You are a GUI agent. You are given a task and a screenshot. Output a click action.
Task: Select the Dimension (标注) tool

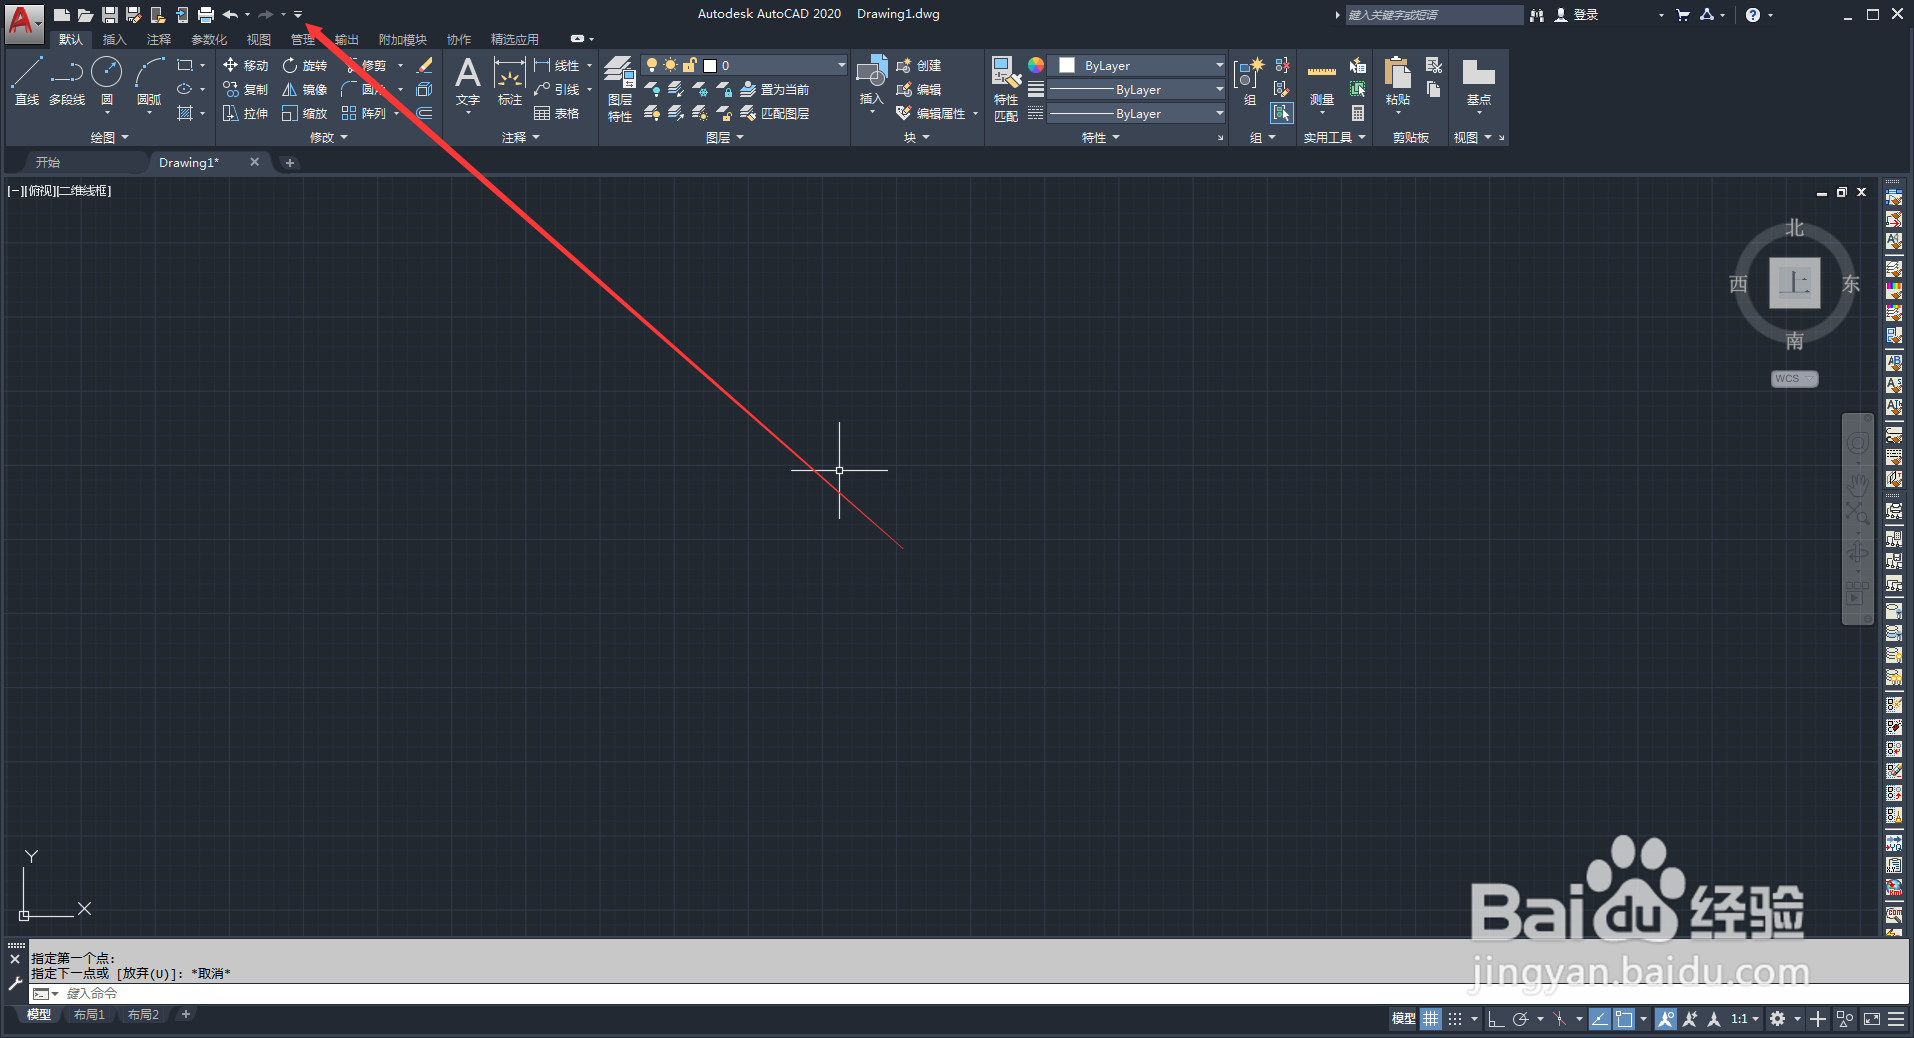(510, 81)
